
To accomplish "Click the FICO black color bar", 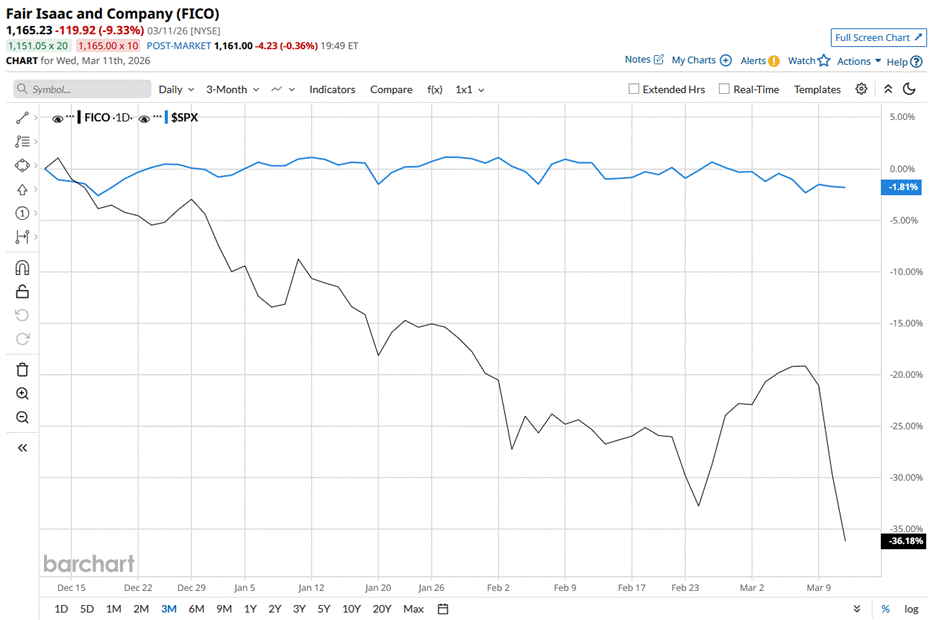I will [79, 117].
